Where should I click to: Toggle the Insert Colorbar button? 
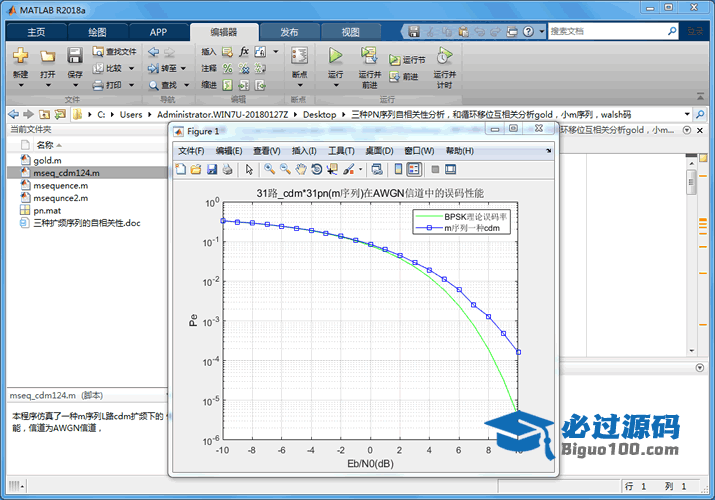[398, 169]
